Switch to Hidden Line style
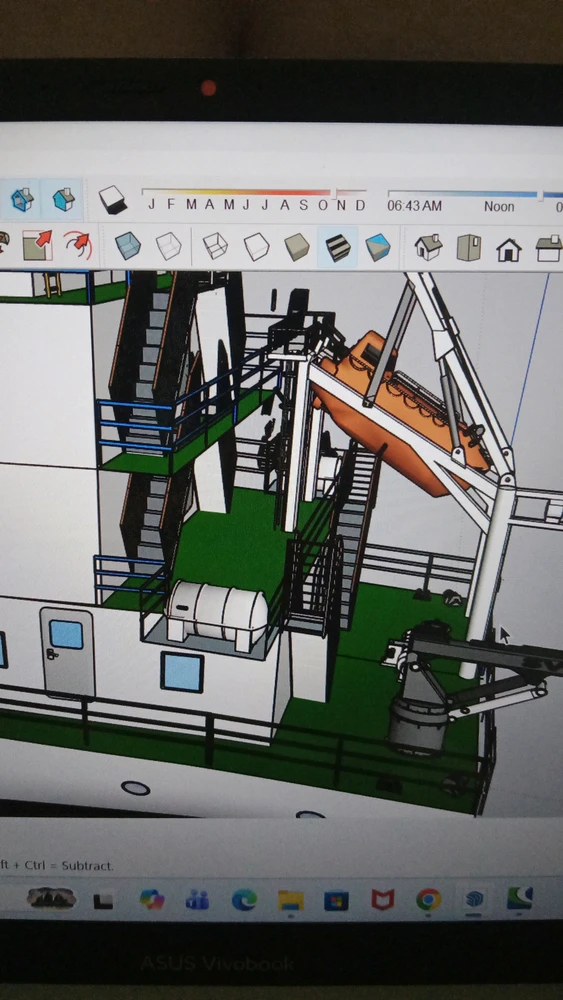 256,246
